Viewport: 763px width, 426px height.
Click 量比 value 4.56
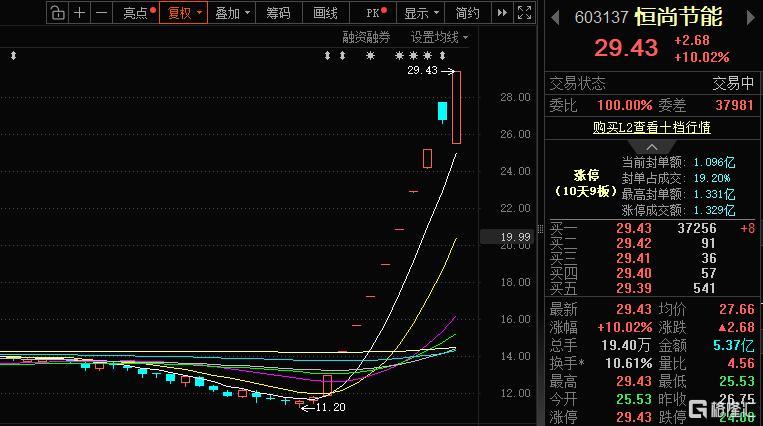click(741, 363)
